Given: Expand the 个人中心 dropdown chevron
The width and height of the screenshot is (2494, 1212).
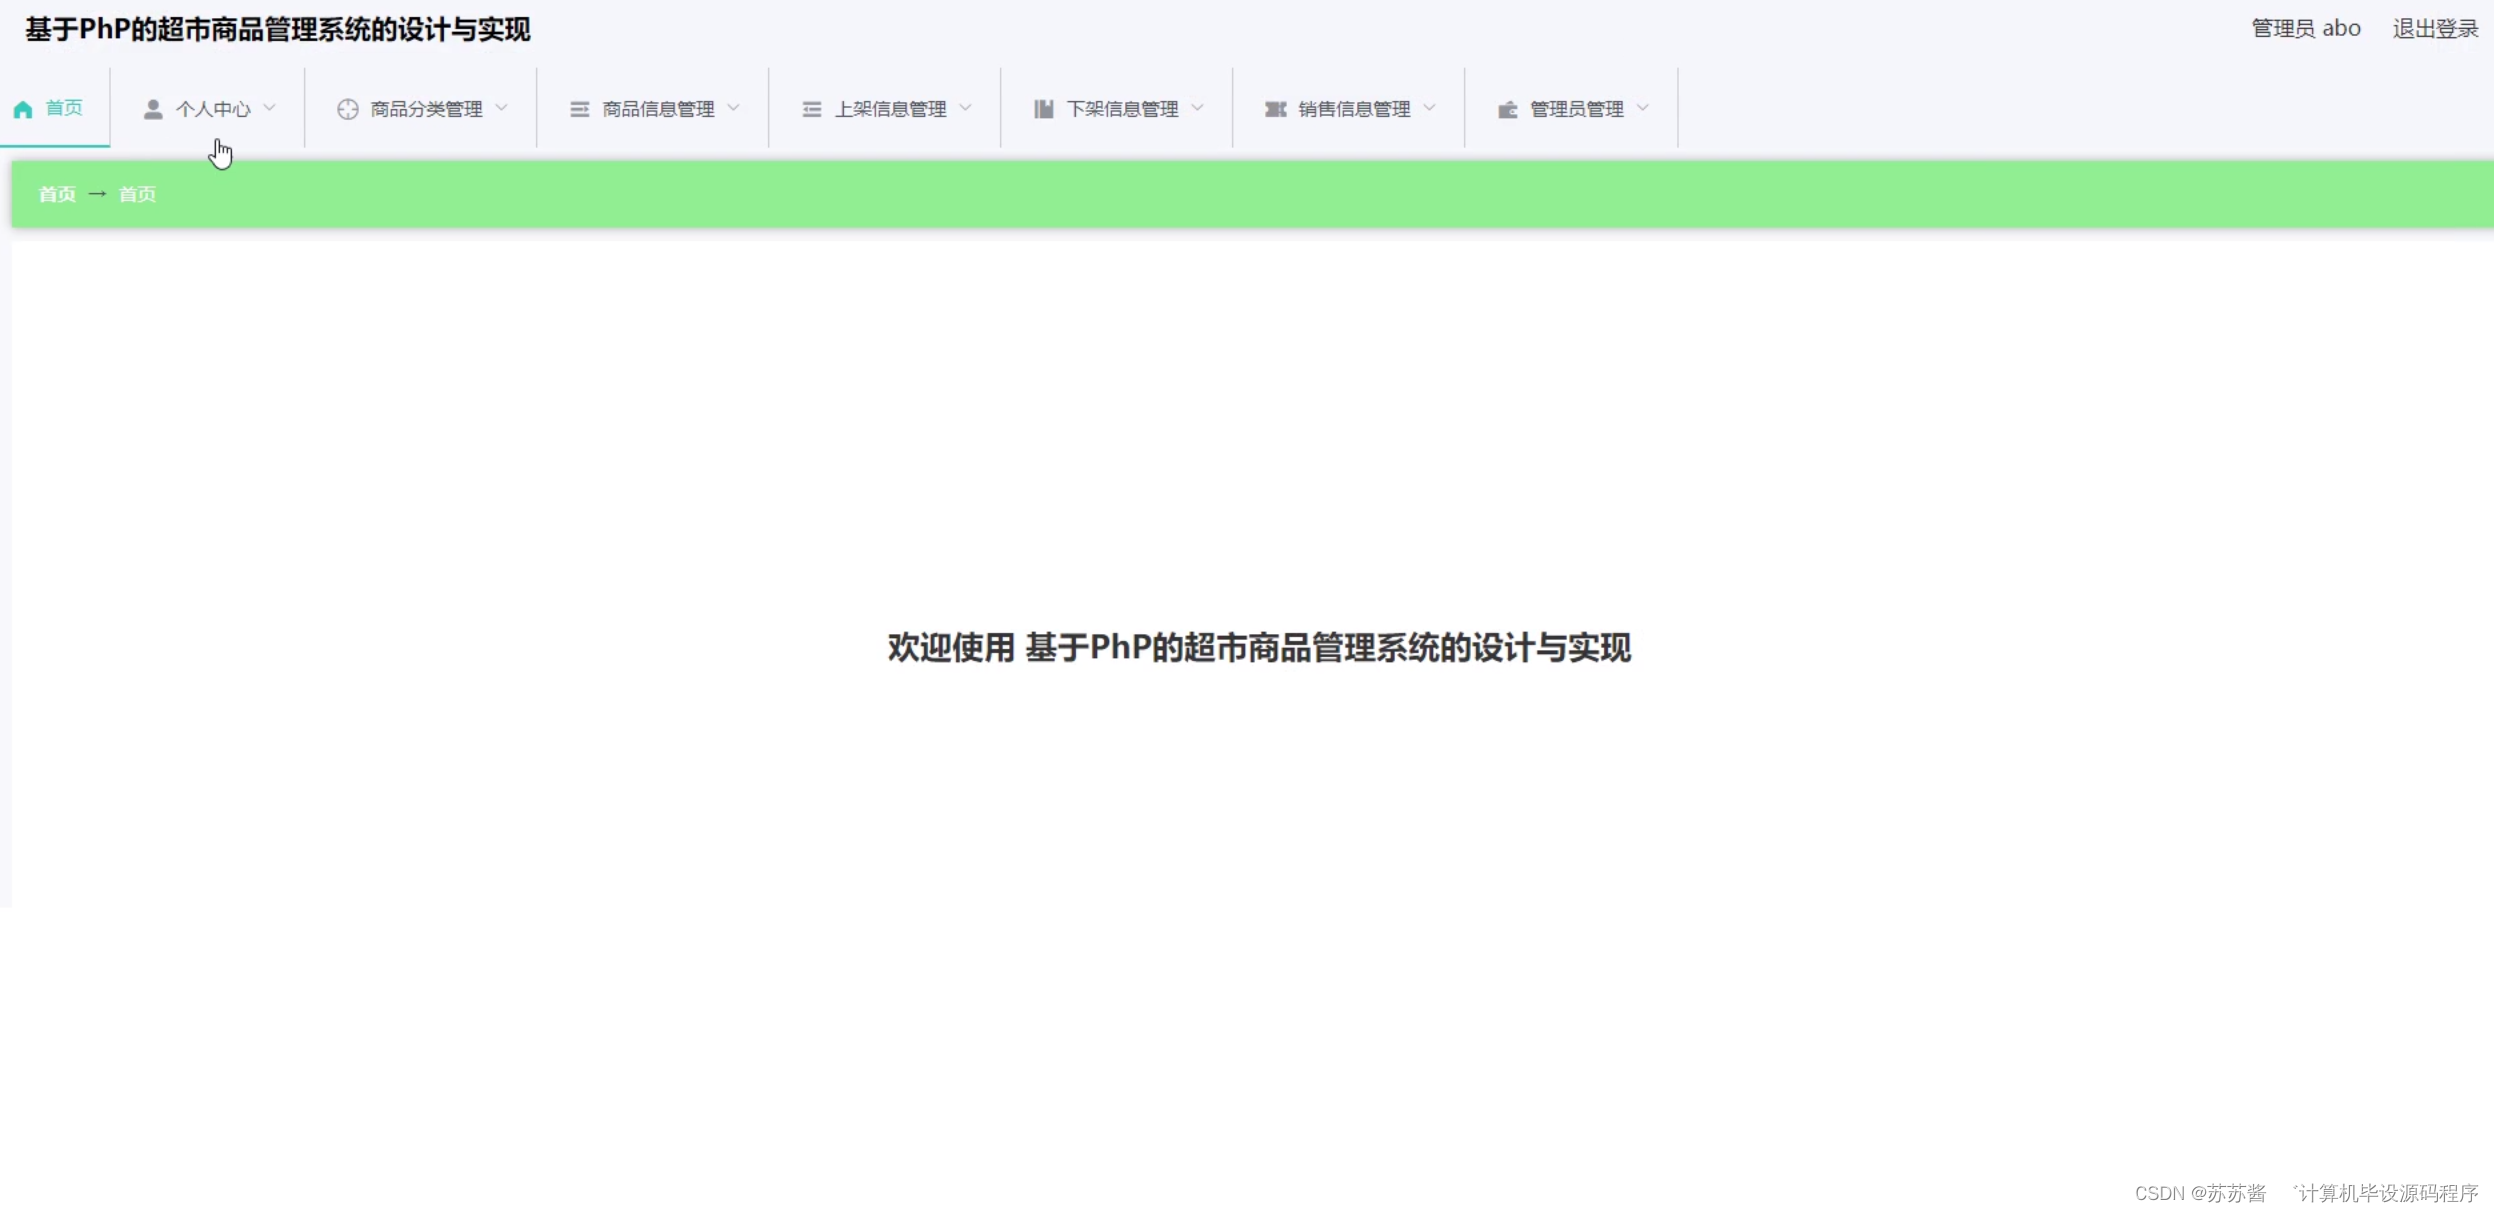Looking at the screenshot, I should pos(269,108).
